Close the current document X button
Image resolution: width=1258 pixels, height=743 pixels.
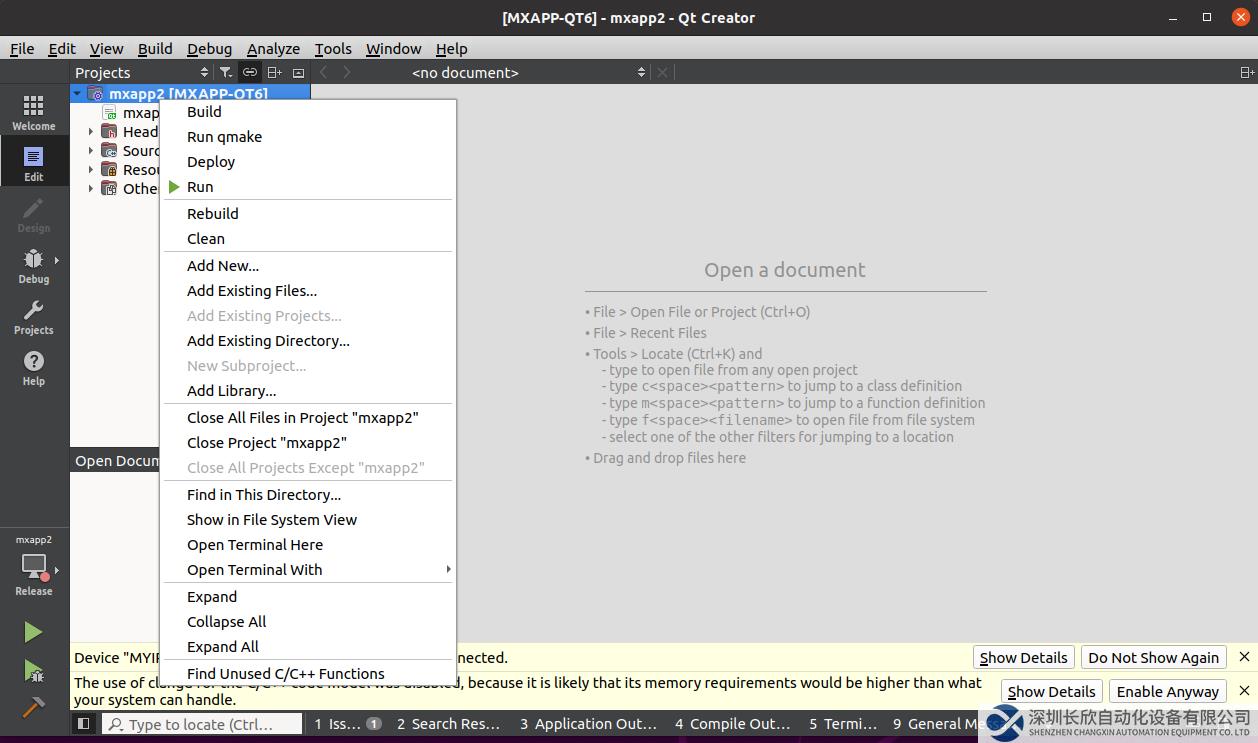662,72
